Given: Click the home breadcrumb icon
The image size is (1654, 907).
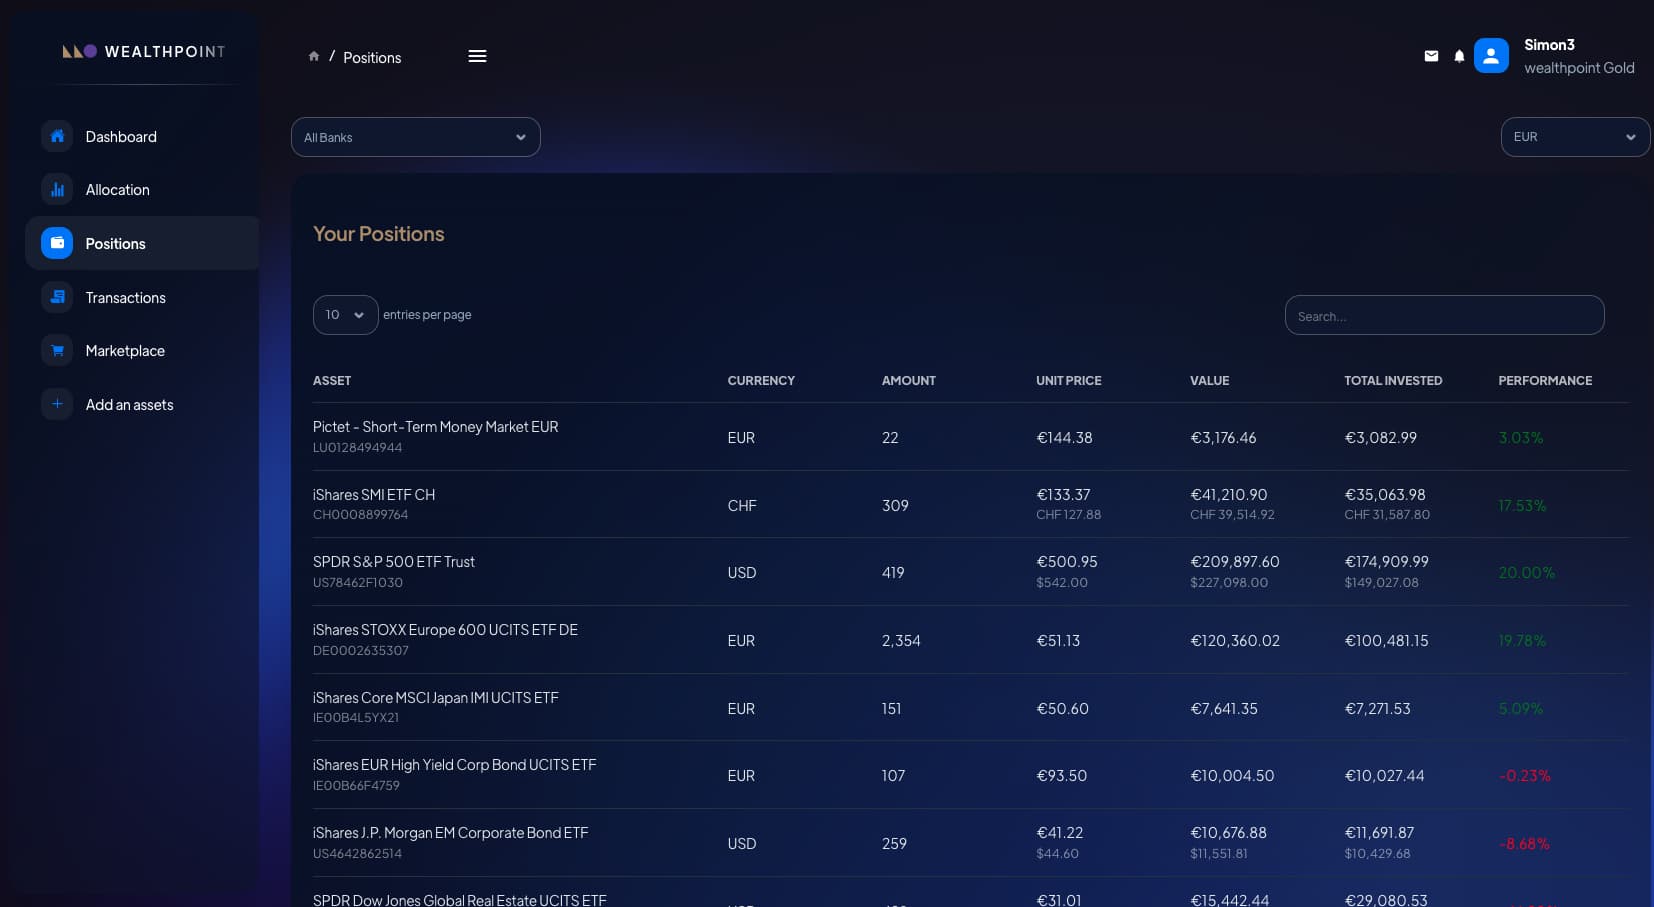Looking at the screenshot, I should coord(314,57).
